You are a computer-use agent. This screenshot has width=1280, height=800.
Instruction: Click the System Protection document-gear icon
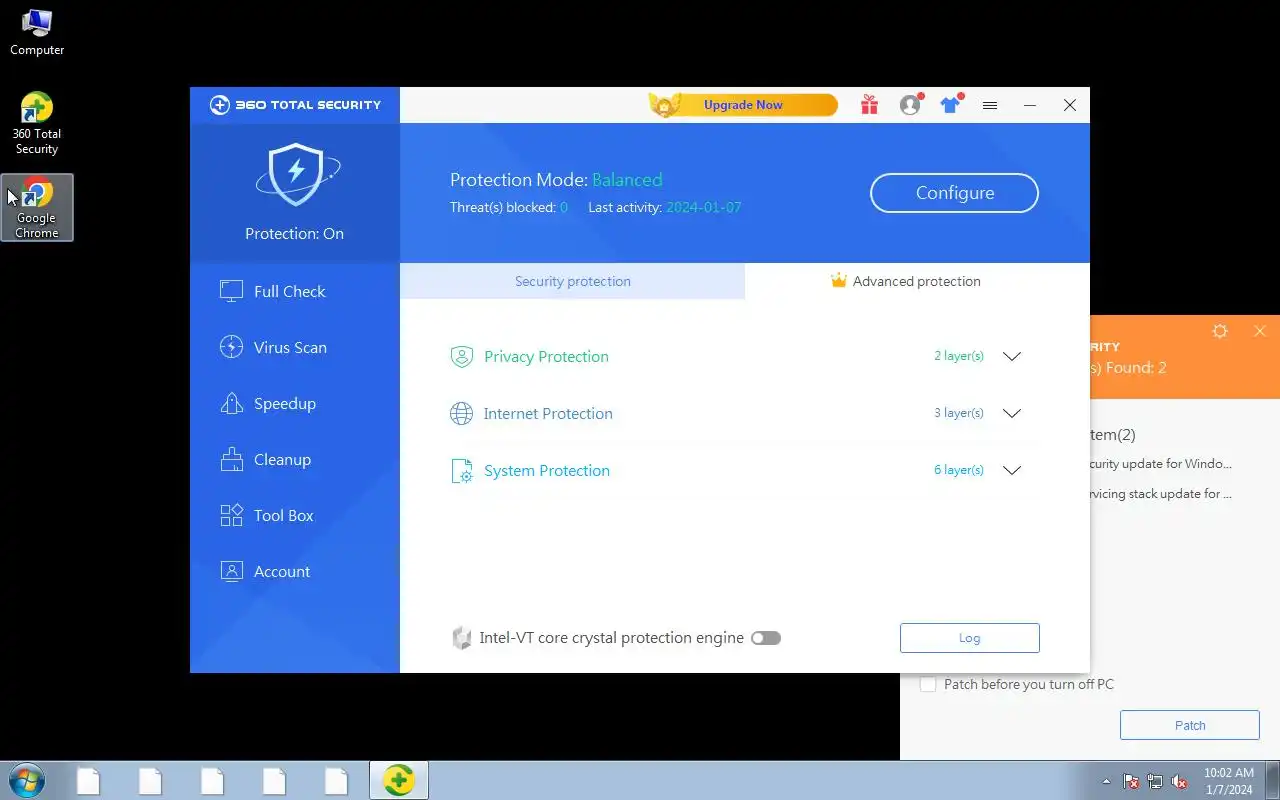[x=461, y=471]
